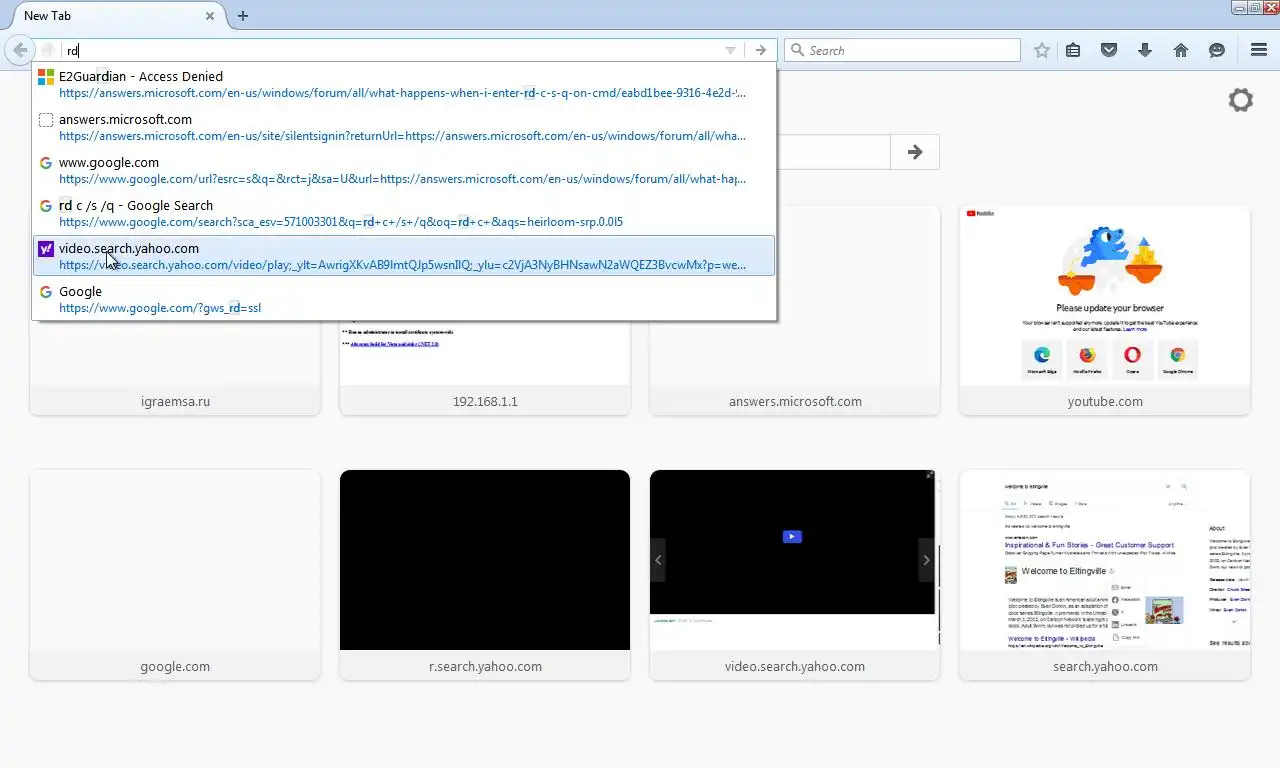Image resolution: width=1280 pixels, height=768 pixels.
Task: Bookmark this page with the star icon
Action: pos(1042,50)
